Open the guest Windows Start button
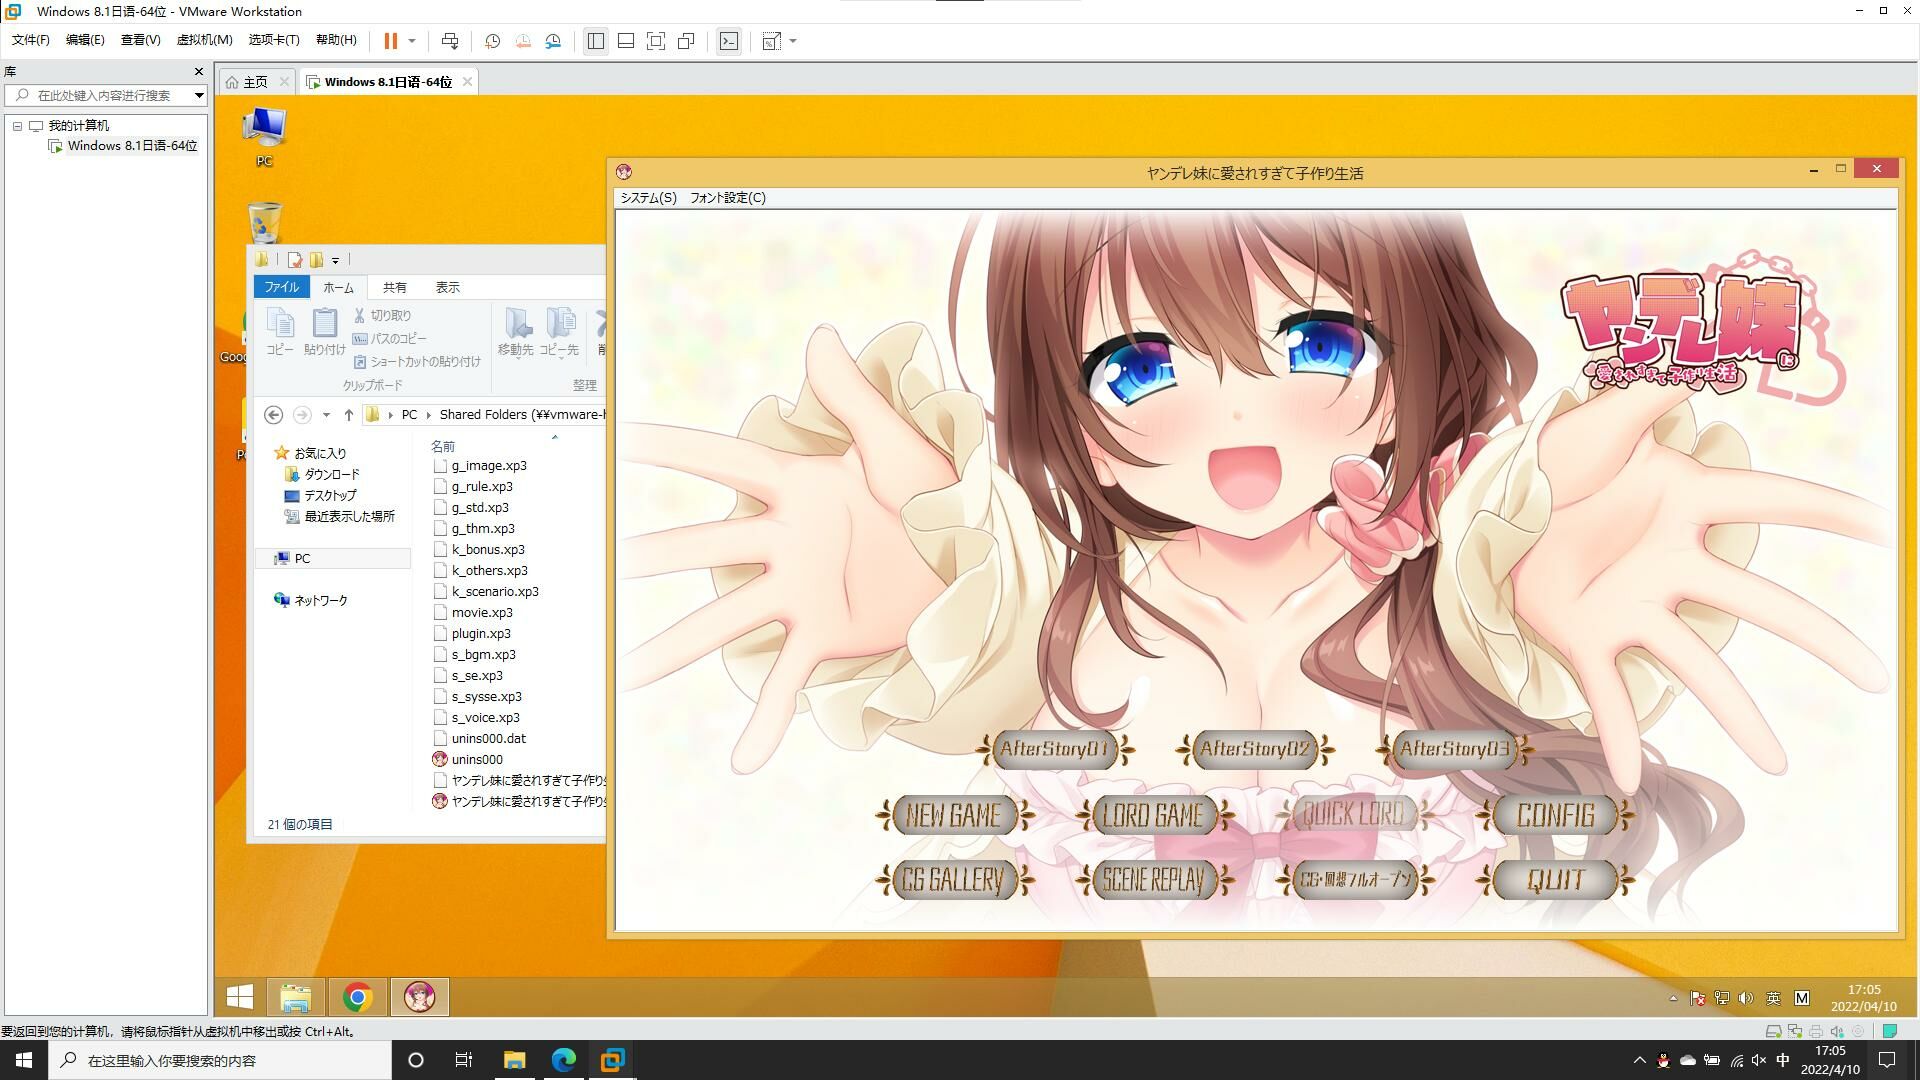The image size is (1920, 1080). click(x=240, y=997)
